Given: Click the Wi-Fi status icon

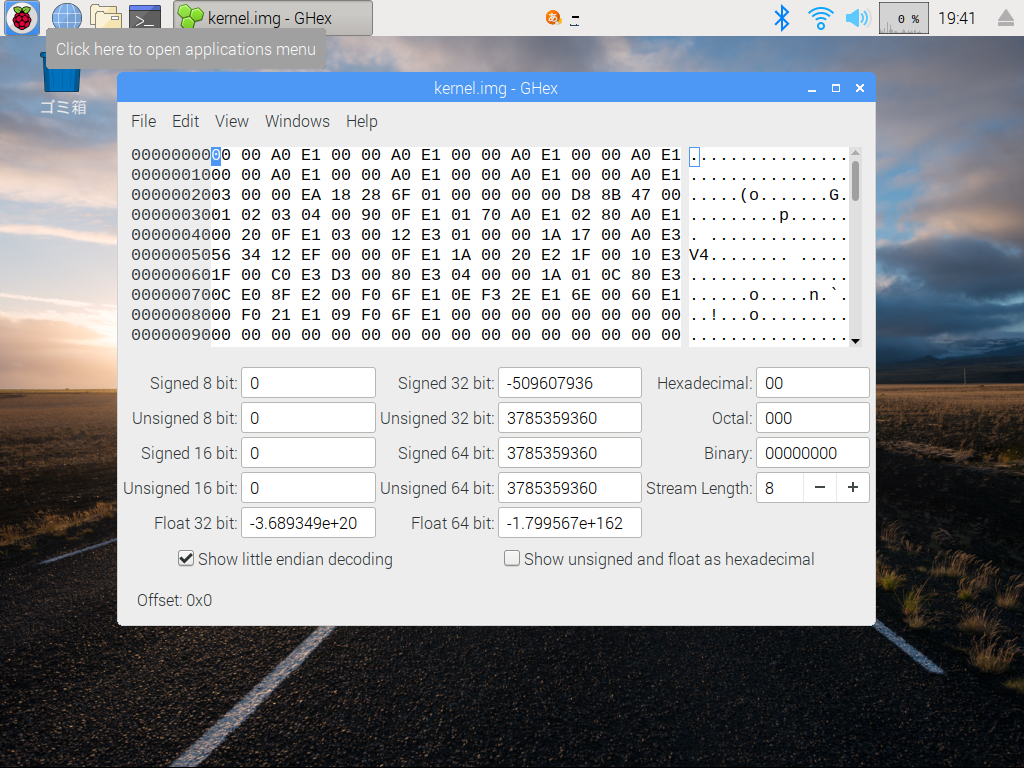Looking at the screenshot, I should click(x=820, y=17).
